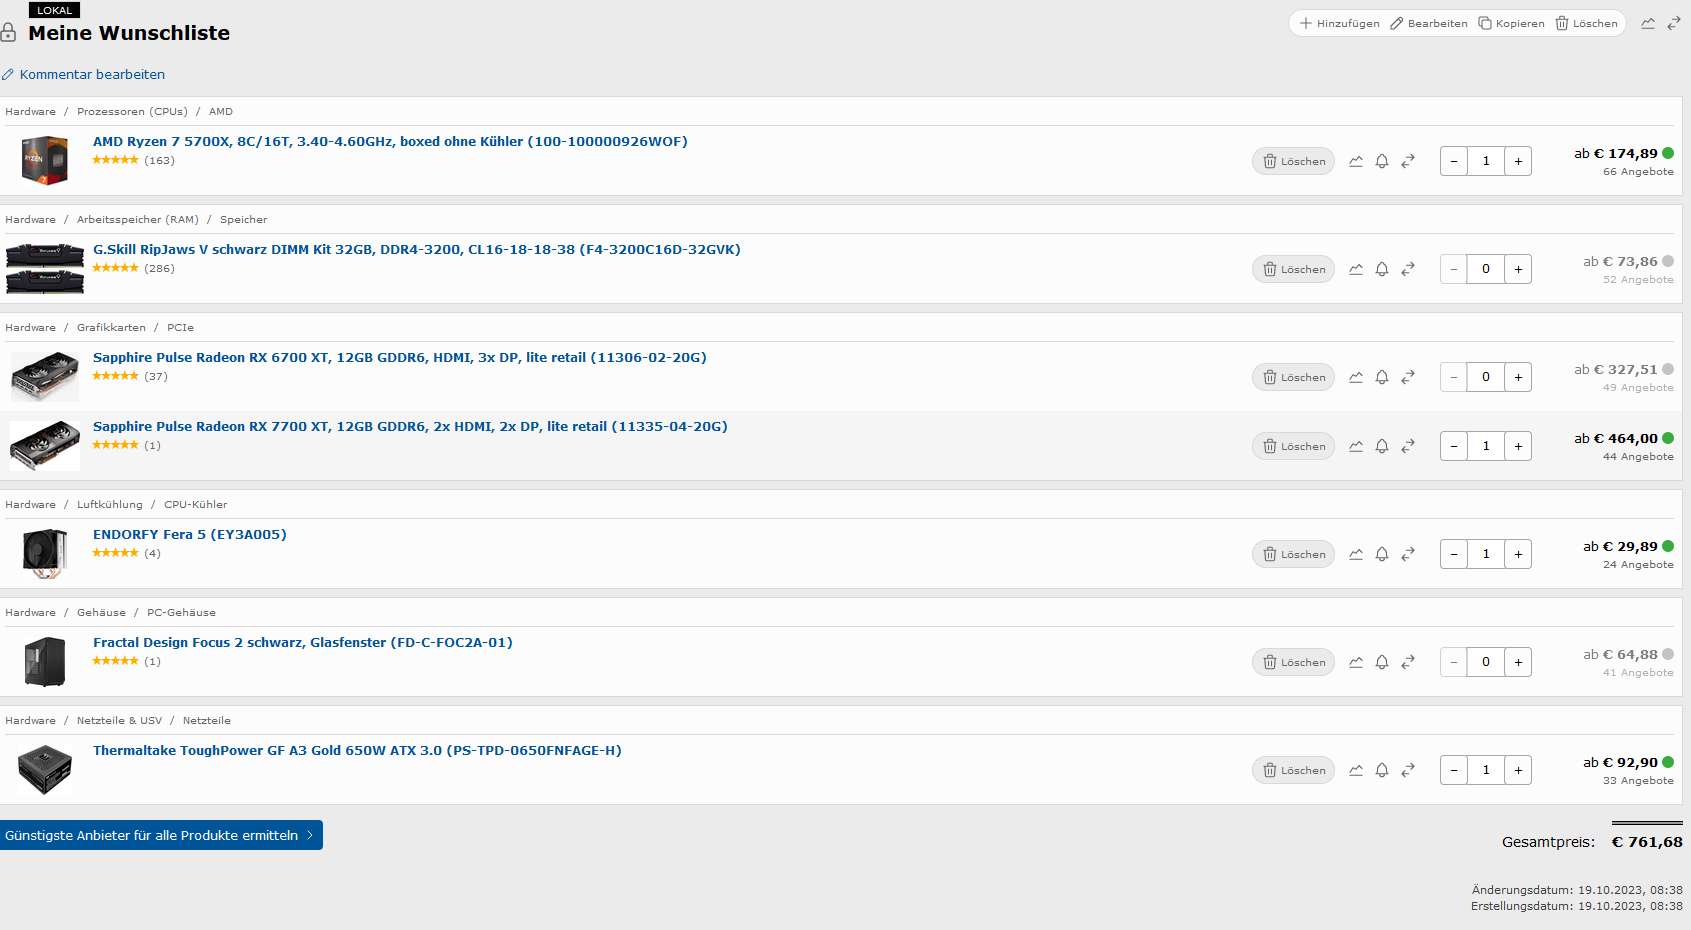
Task: Increase quantity of AMD Ryzen 7 5700X
Action: click(1518, 161)
